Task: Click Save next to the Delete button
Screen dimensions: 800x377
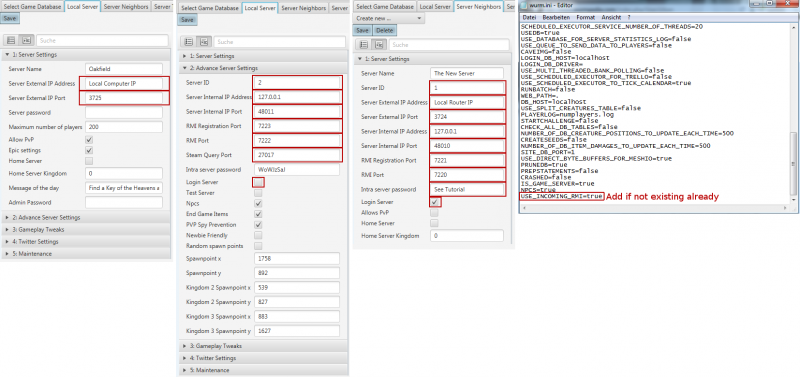Action: click(x=362, y=30)
